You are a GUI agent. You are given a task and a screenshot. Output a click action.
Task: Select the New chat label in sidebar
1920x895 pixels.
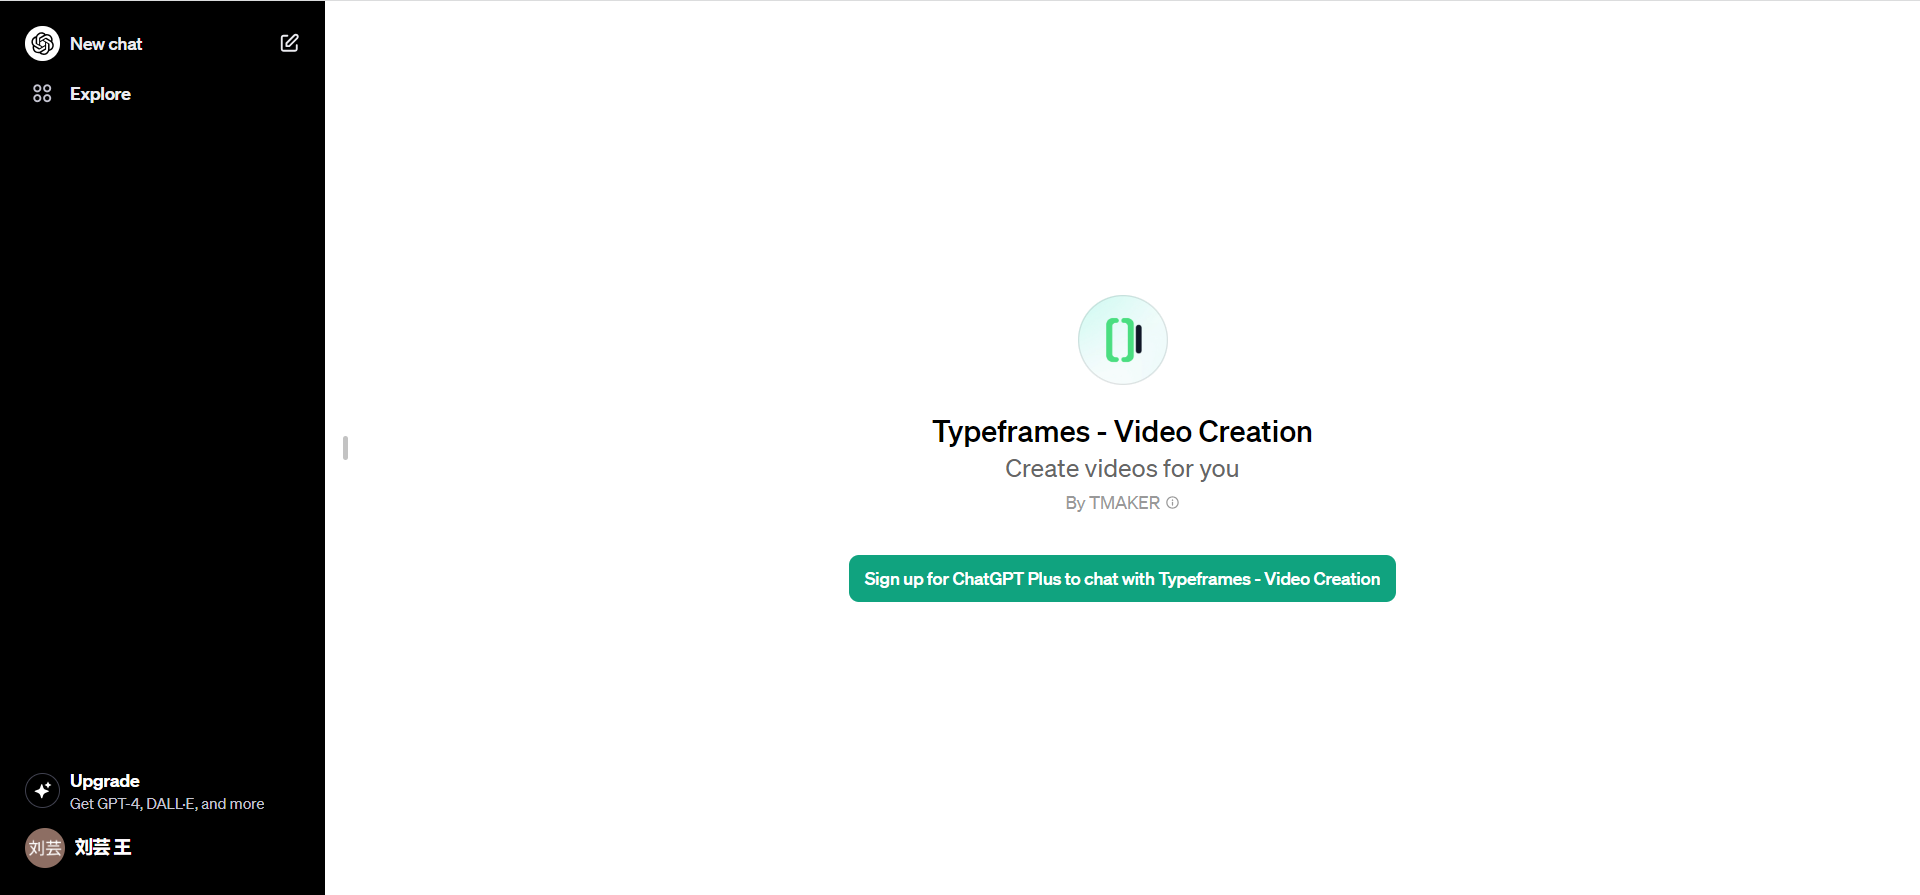(x=106, y=44)
